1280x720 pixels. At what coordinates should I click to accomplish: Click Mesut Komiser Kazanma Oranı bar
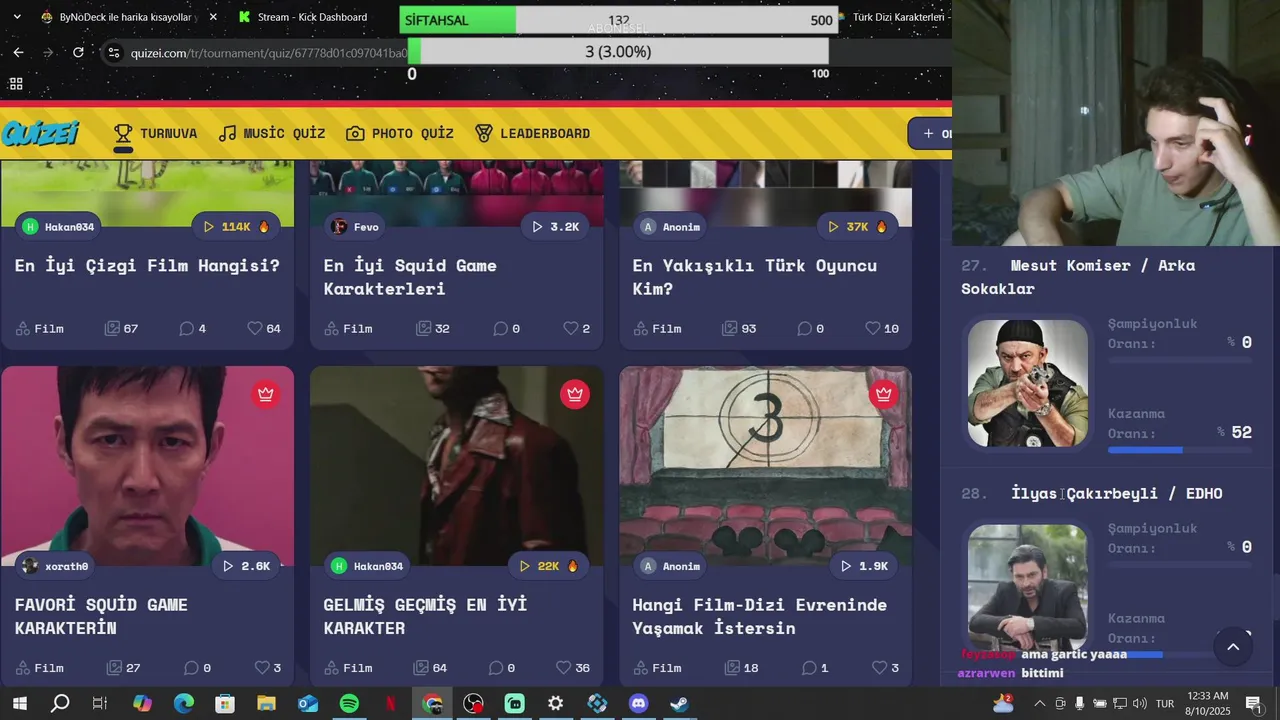coord(1180,450)
